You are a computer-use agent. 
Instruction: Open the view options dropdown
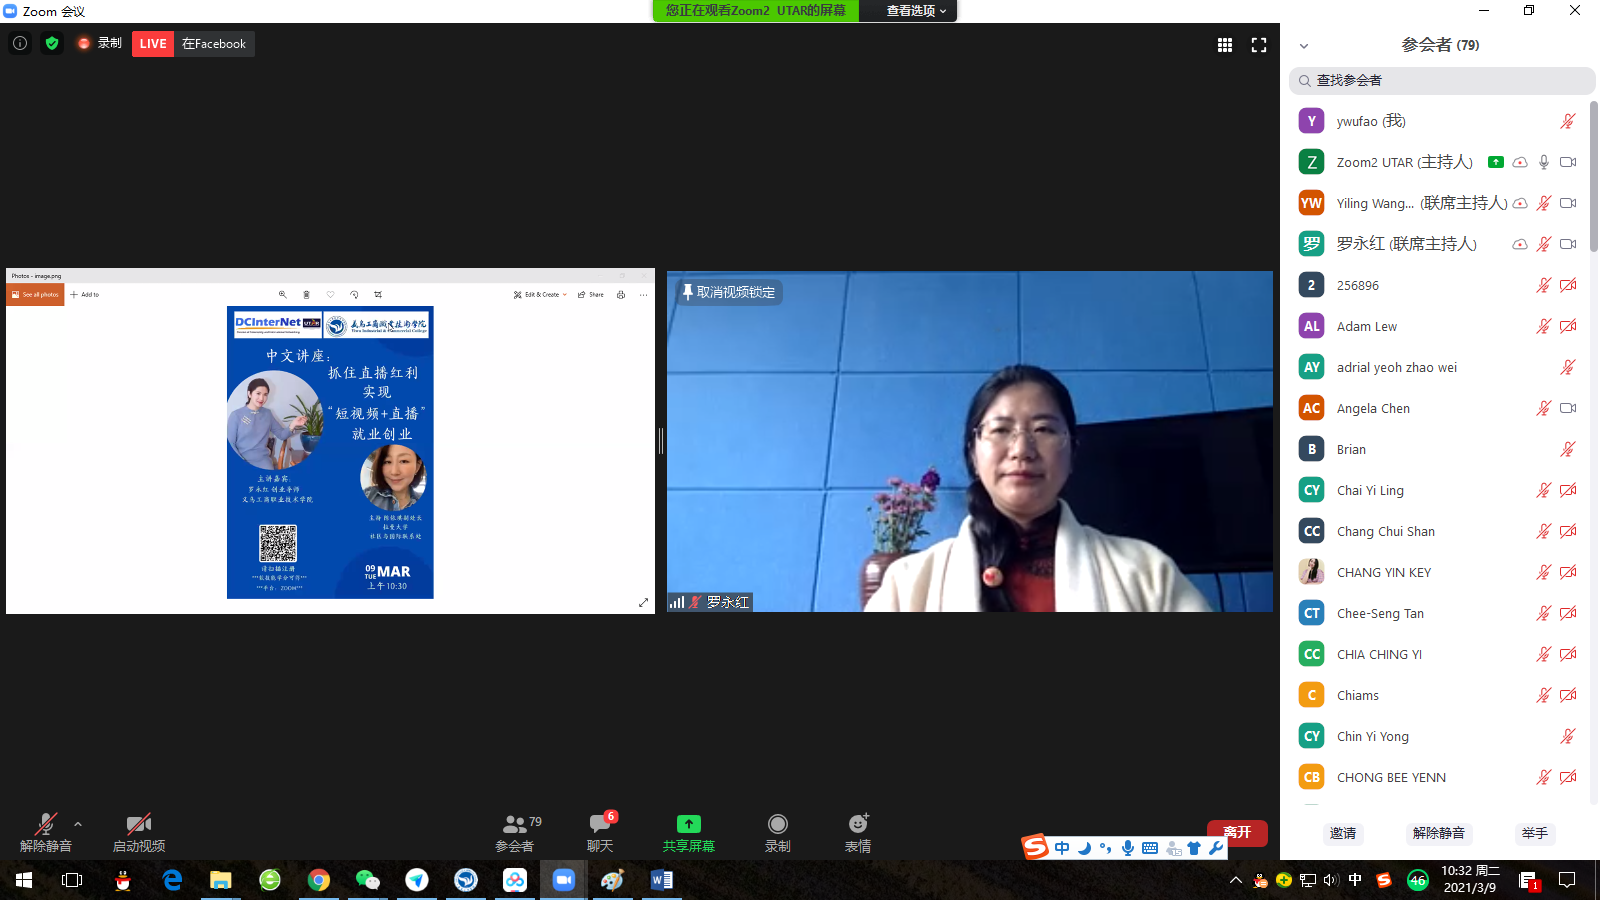pos(916,11)
